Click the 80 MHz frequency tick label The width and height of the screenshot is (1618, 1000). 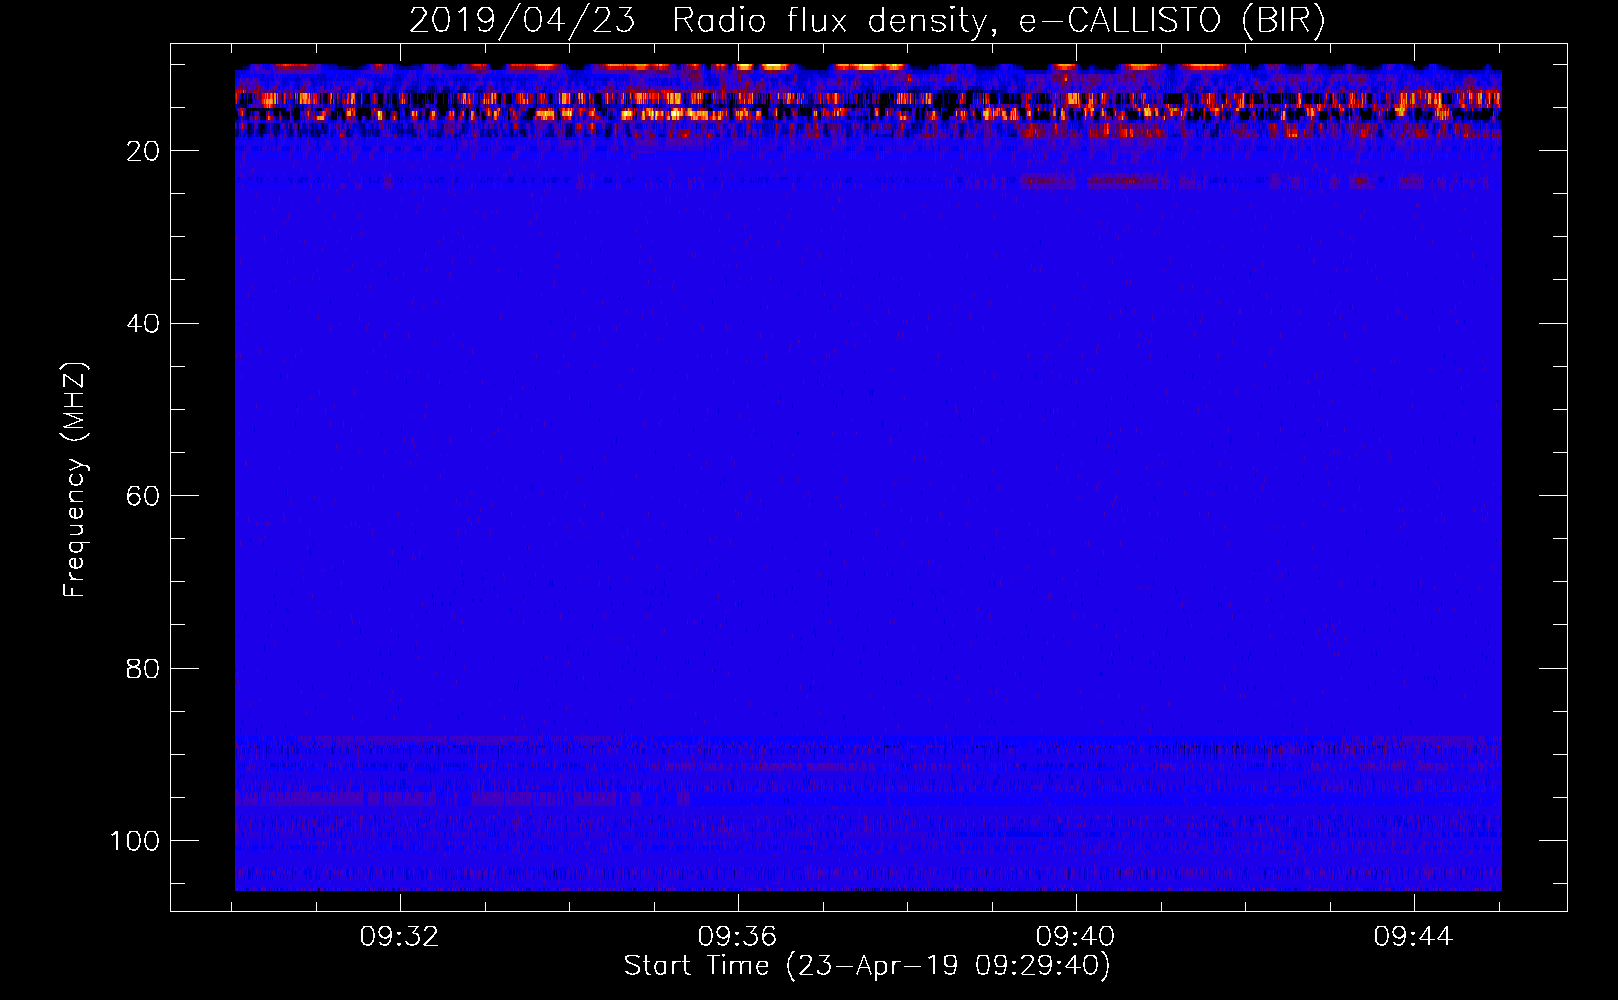143,668
